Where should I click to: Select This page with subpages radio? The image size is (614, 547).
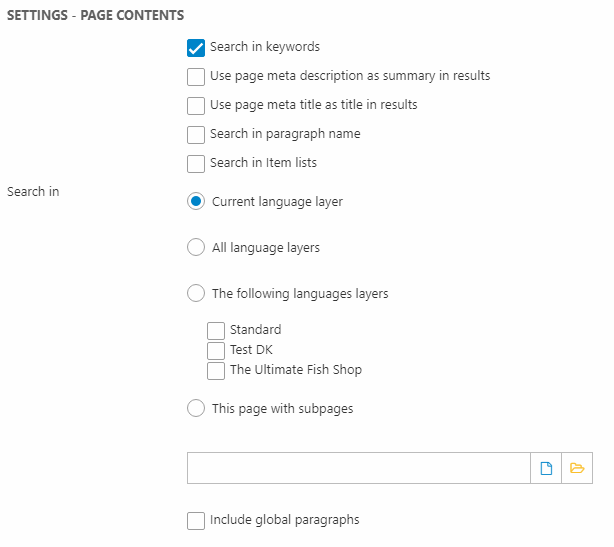click(196, 409)
